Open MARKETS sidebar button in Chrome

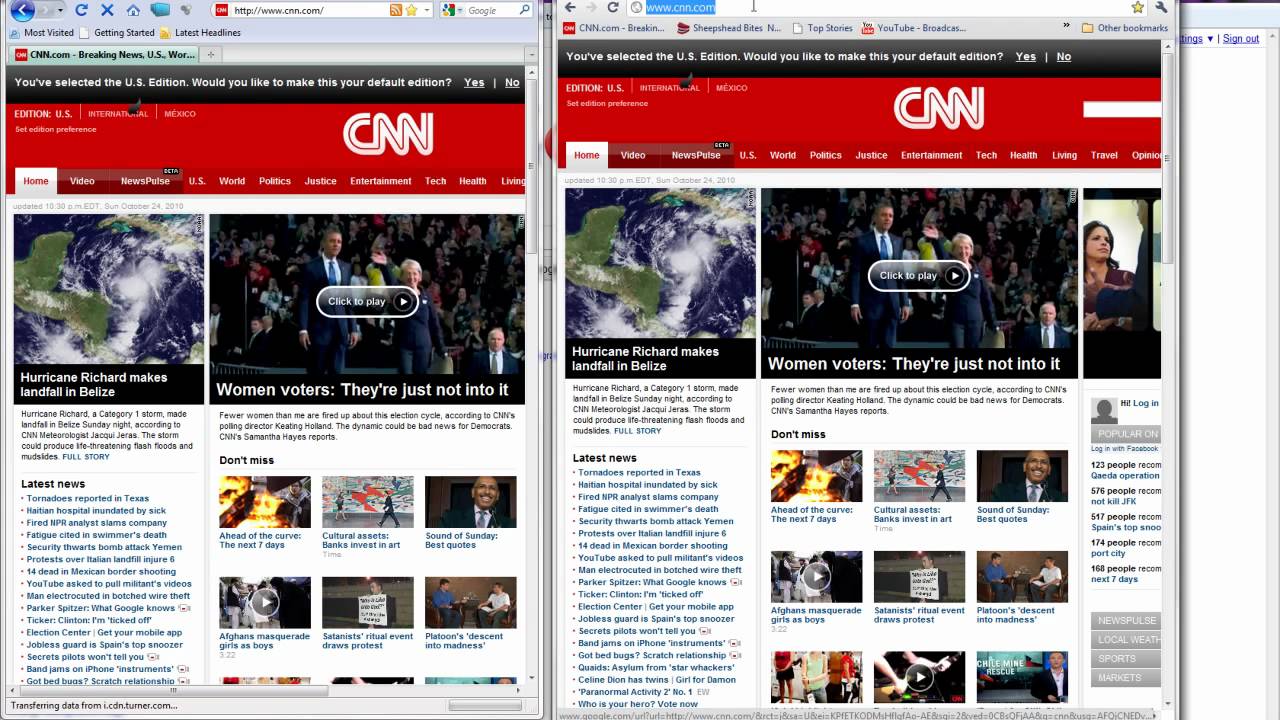(x=1126, y=678)
